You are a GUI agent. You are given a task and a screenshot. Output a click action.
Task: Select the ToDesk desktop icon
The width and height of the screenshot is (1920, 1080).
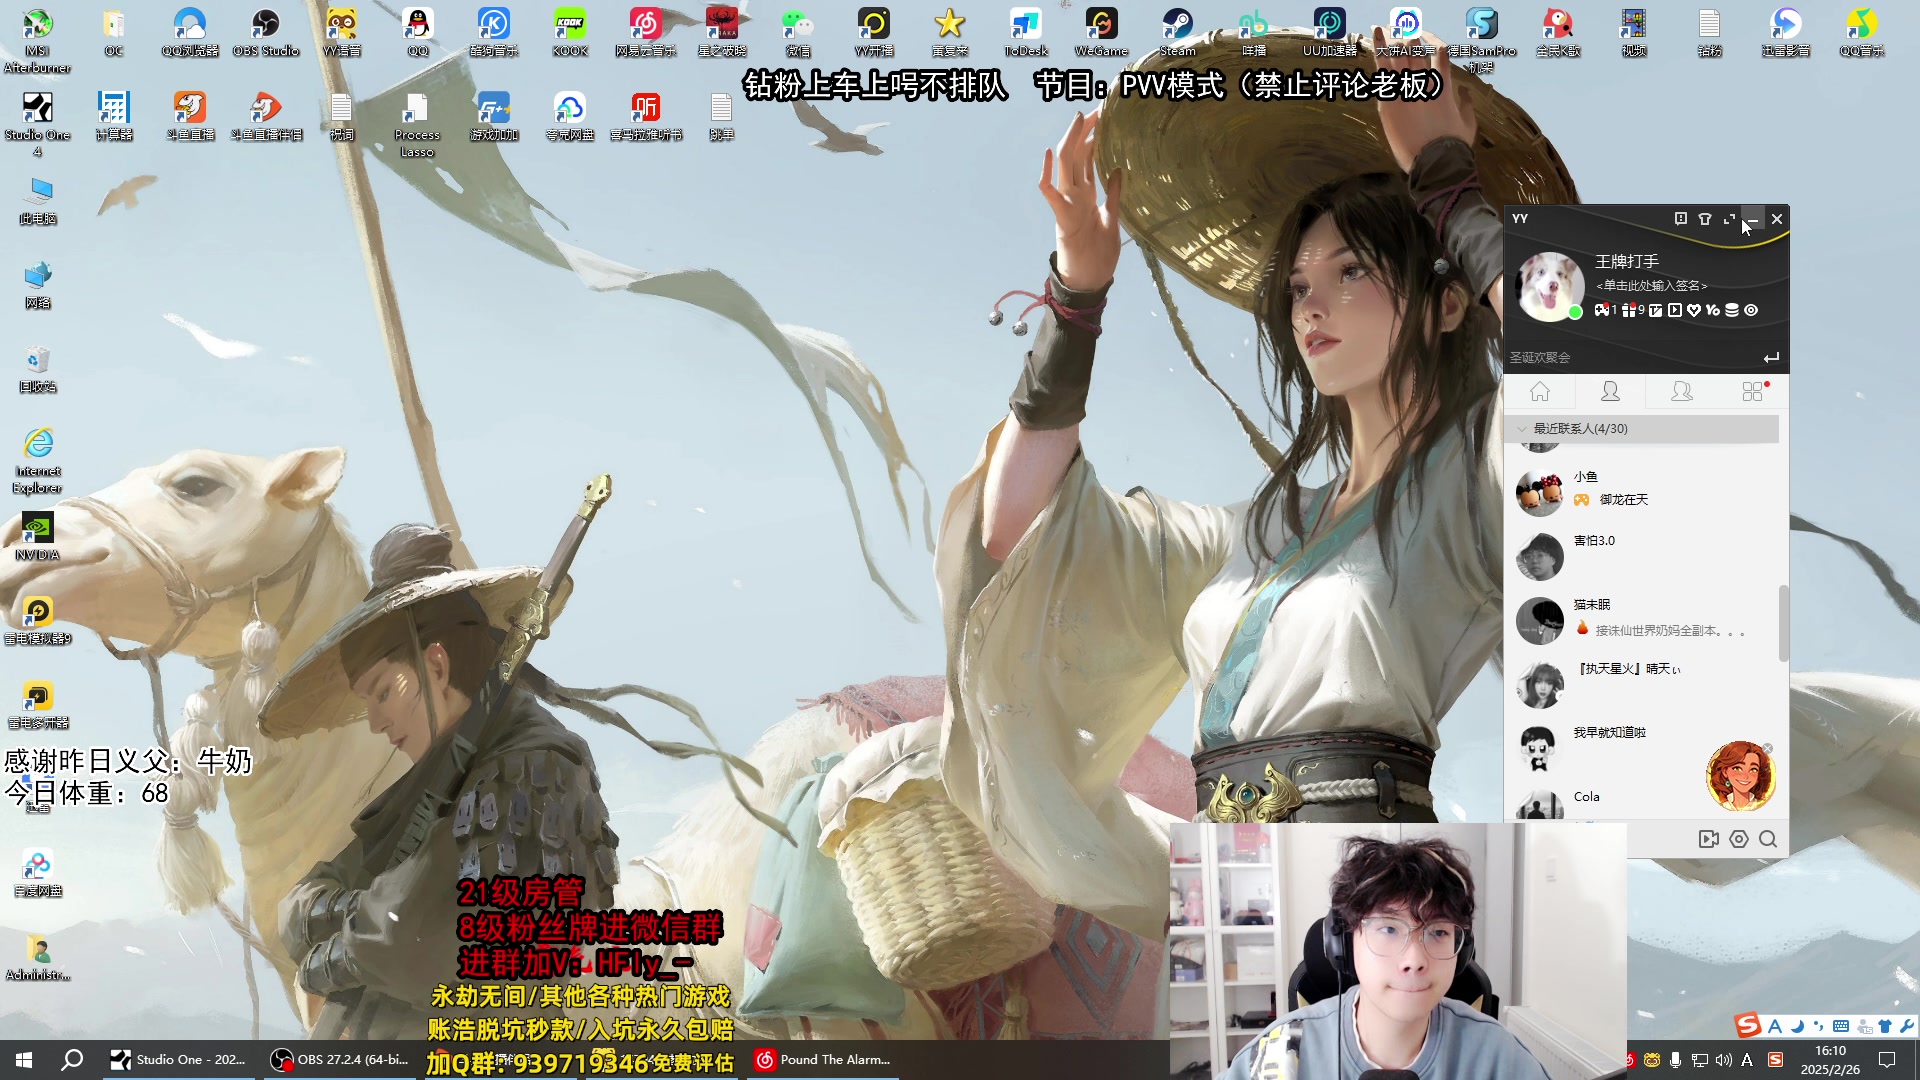[1026, 32]
